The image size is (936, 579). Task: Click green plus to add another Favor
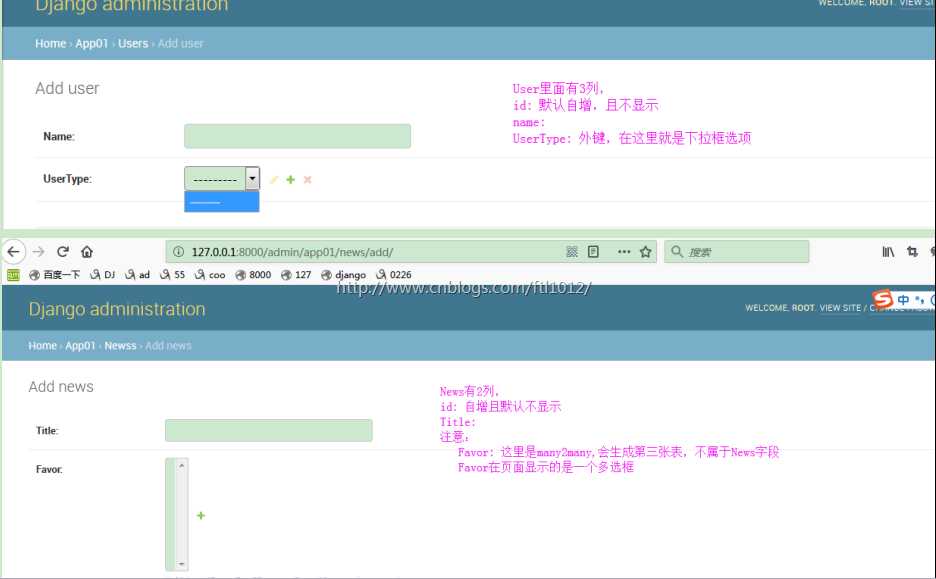click(x=201, y=516)
